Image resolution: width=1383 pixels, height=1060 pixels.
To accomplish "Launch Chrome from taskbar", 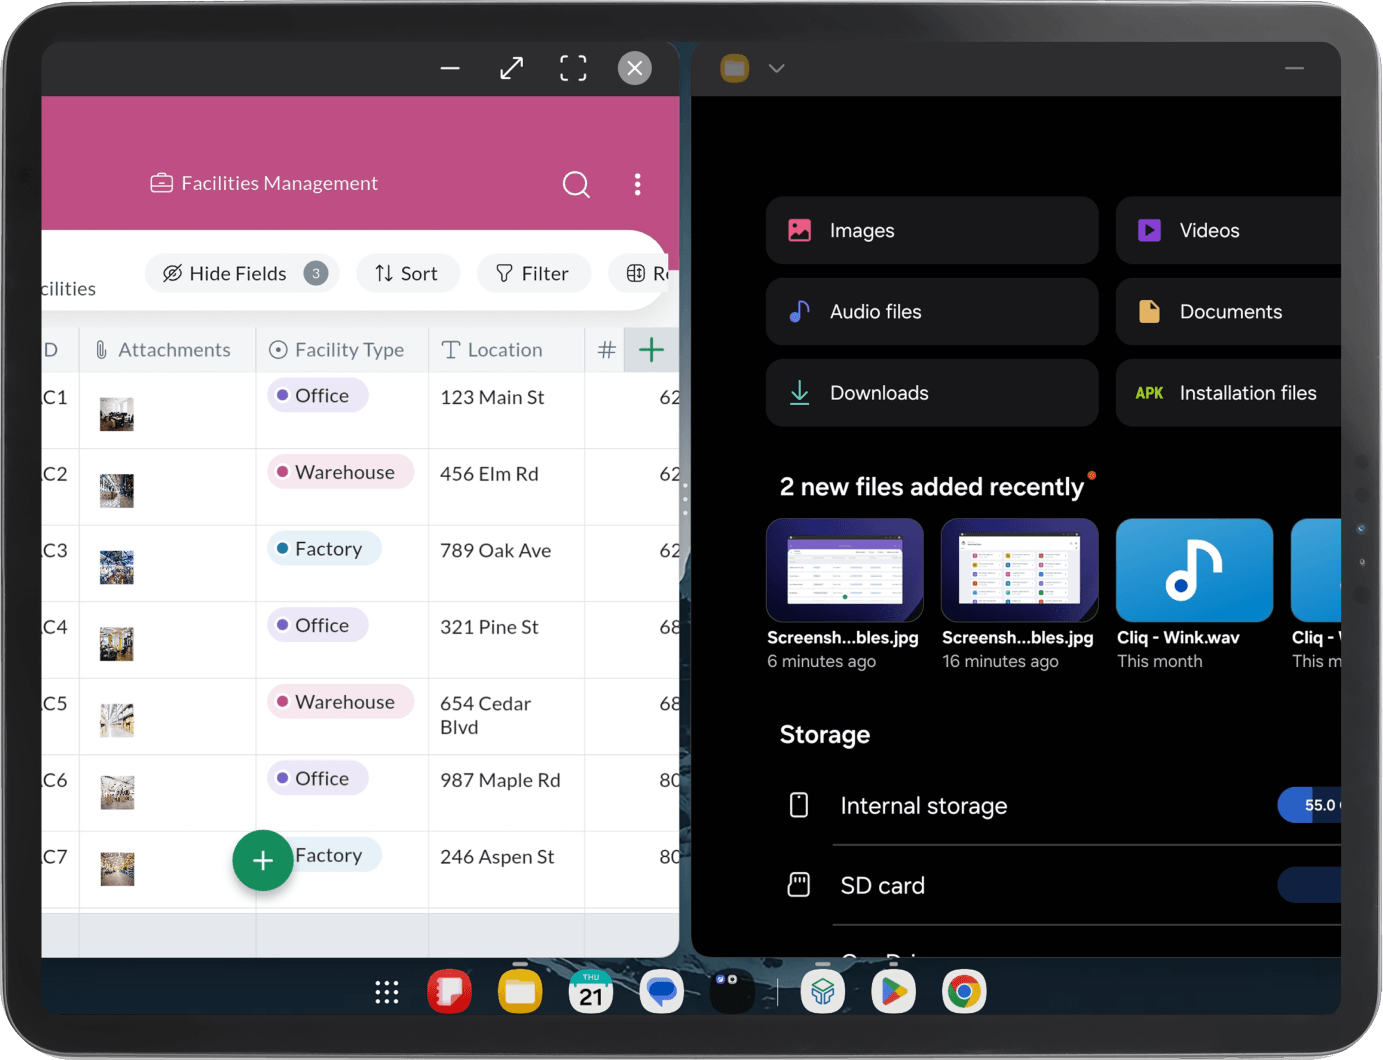I will click(x=964, y=992).
